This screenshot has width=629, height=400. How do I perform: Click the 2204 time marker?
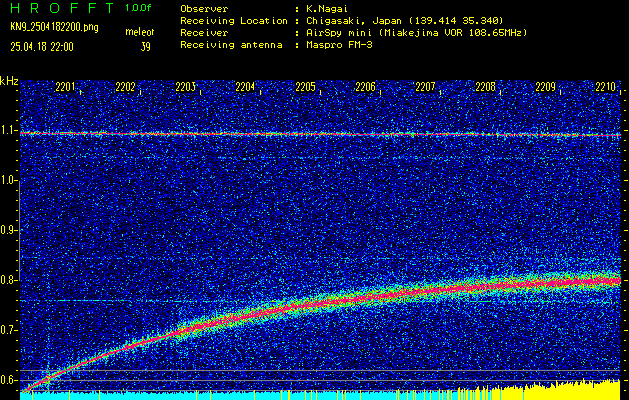pos(245,87)
